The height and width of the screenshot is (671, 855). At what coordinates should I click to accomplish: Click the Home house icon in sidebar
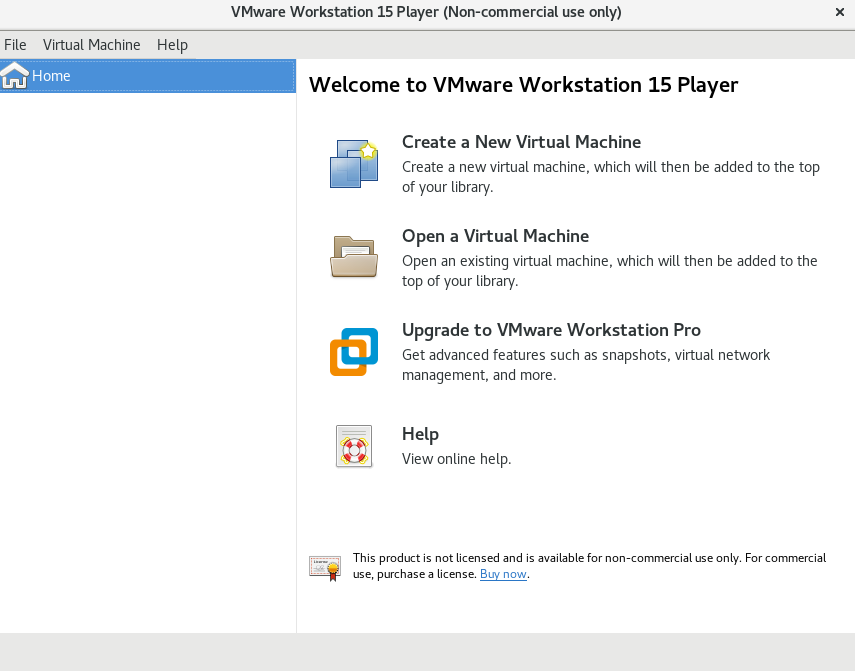[14, 75]
